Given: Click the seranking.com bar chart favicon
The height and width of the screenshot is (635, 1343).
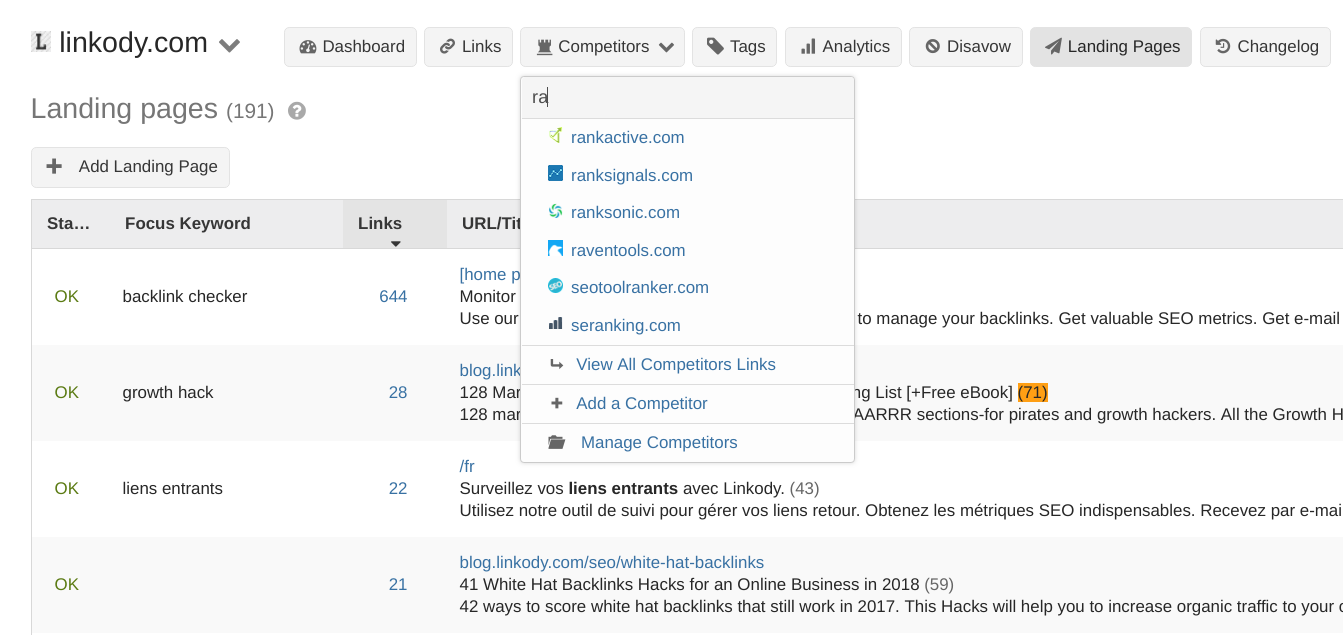Looking at the screenshot, I should coord(555,324).
